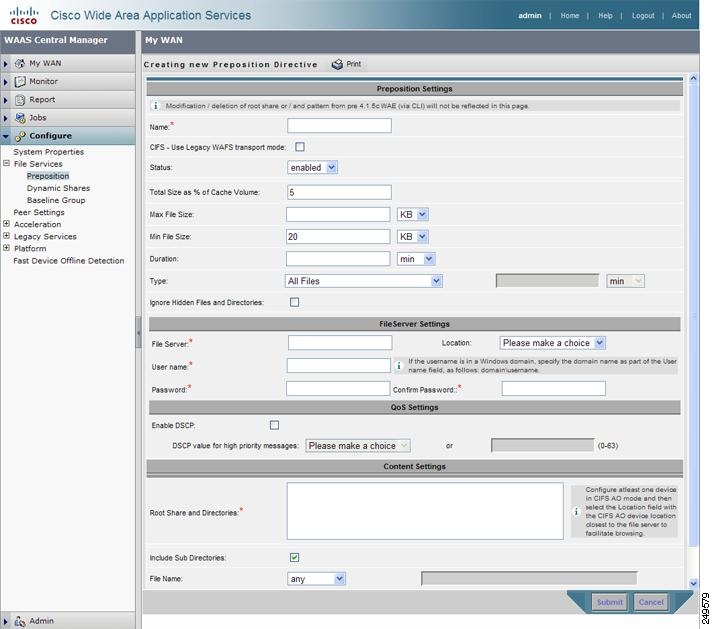Focus the Min File Size field
Screen dimensions: 712x629
pyautogui.click(x=338, y=237)
